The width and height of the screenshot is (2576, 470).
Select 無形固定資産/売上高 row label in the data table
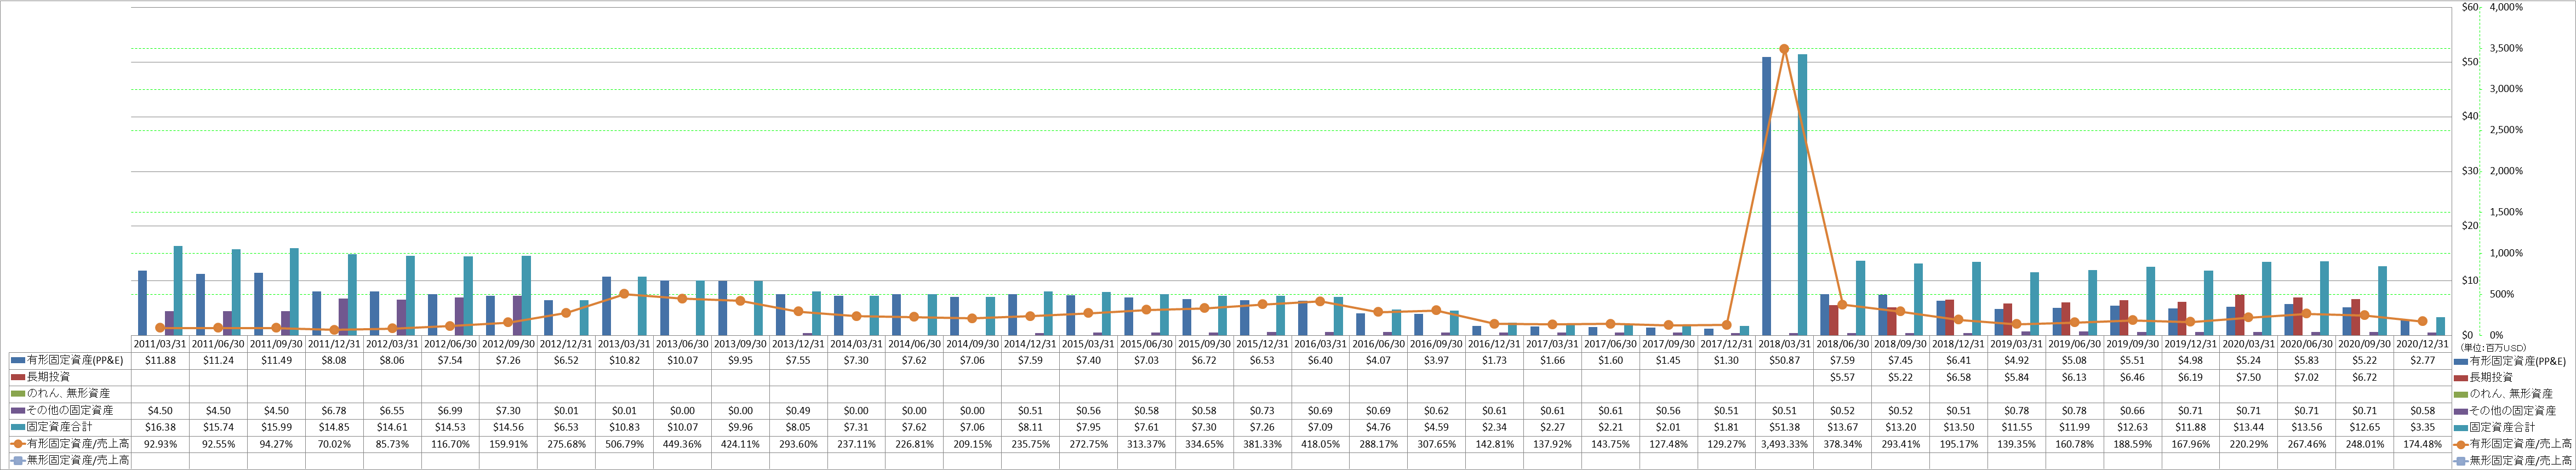(77, 461)
